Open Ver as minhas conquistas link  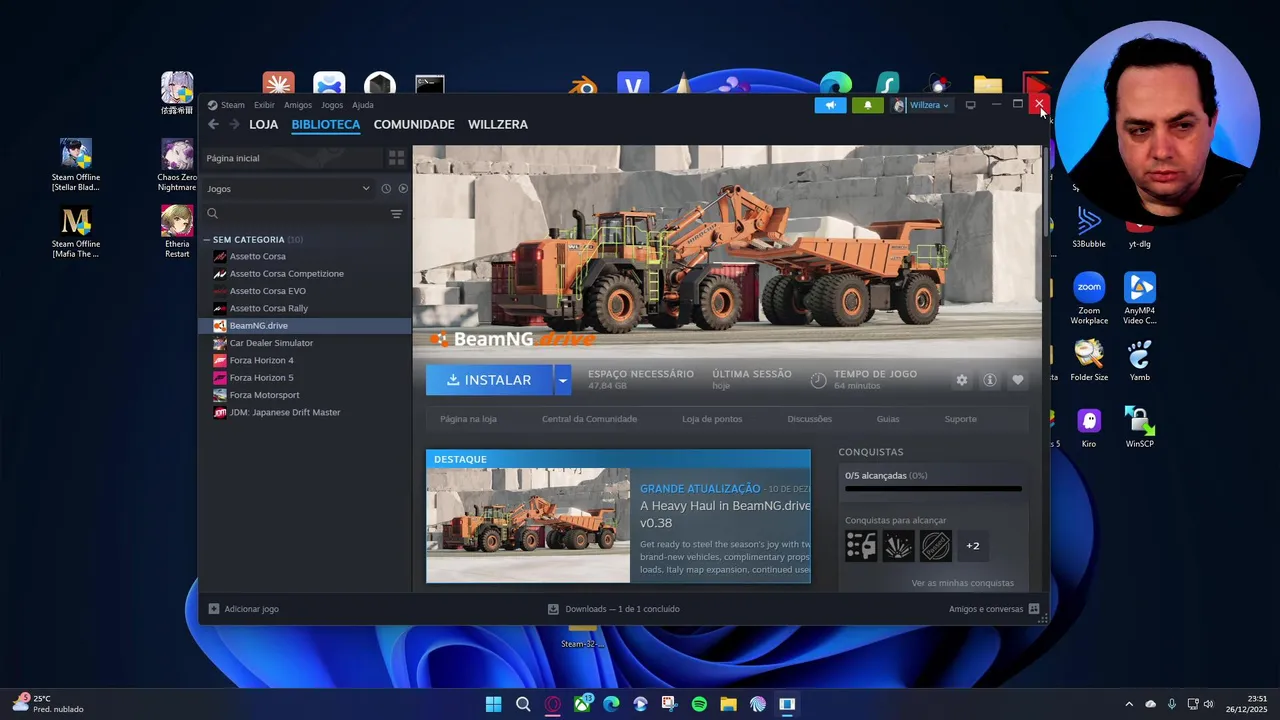pyautogui.click(x=962, y=583)
